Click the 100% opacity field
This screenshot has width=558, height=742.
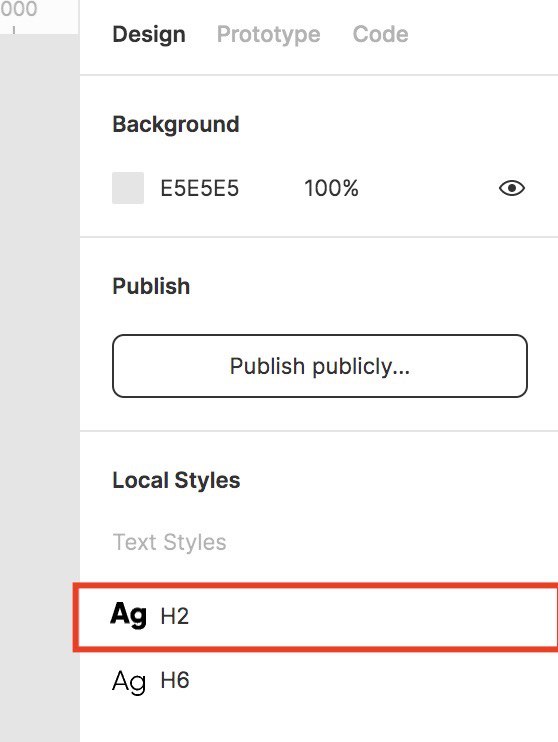[x=331, y=188]
